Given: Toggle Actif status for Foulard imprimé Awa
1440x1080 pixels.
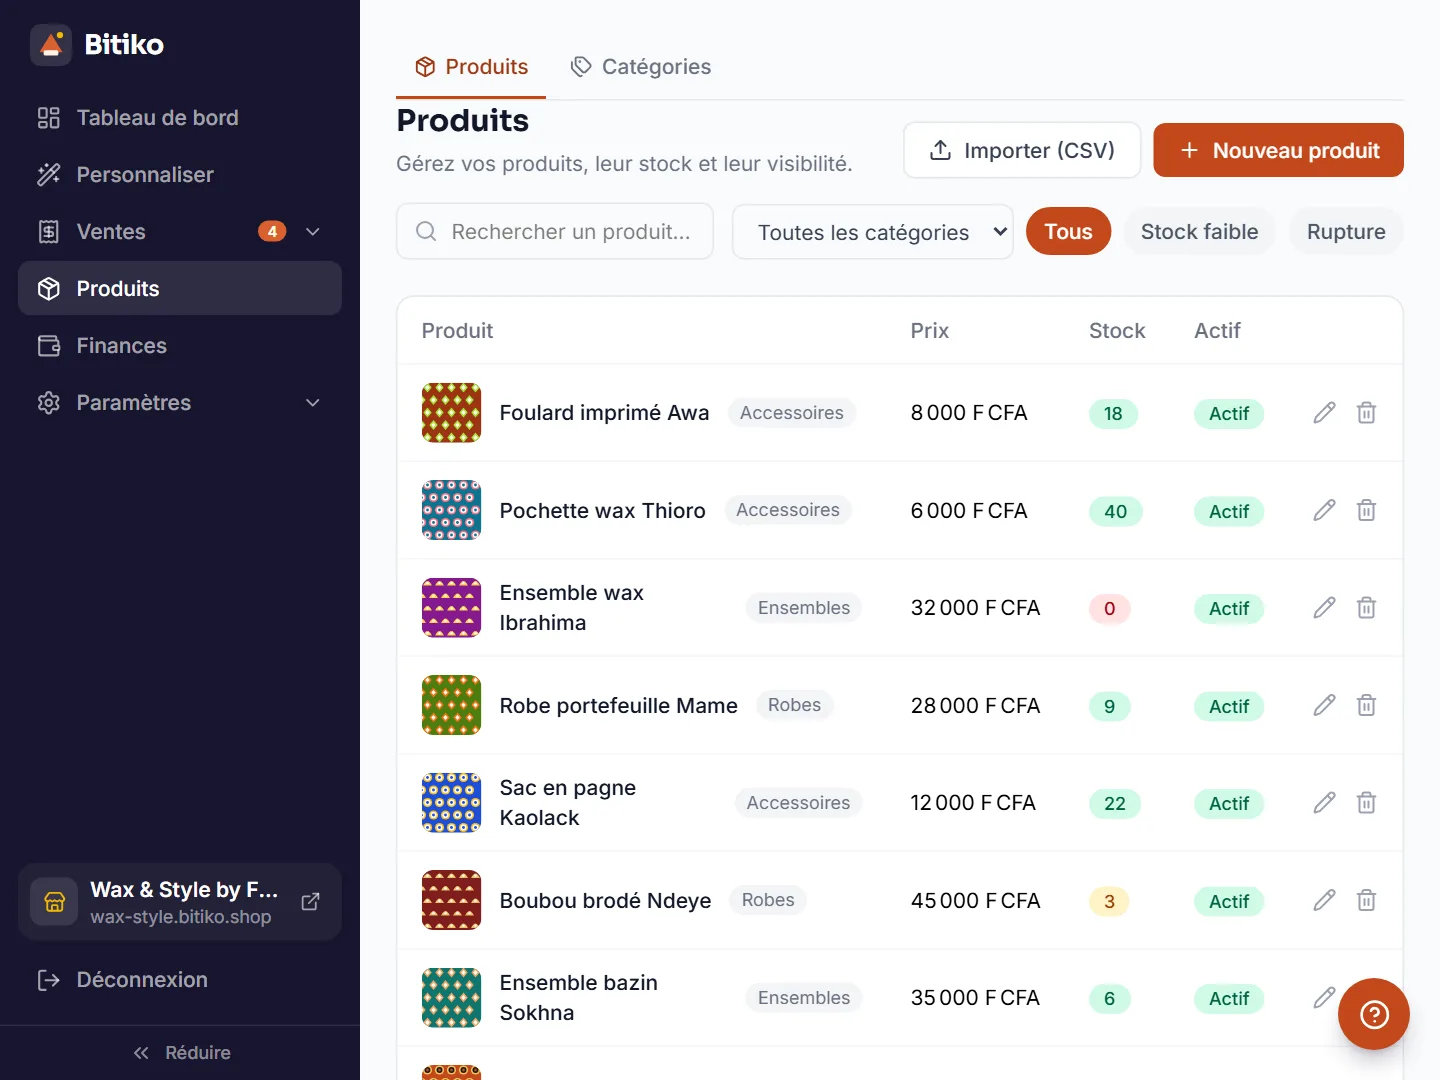Looking at the screenshot, I should coord(1229,414).
